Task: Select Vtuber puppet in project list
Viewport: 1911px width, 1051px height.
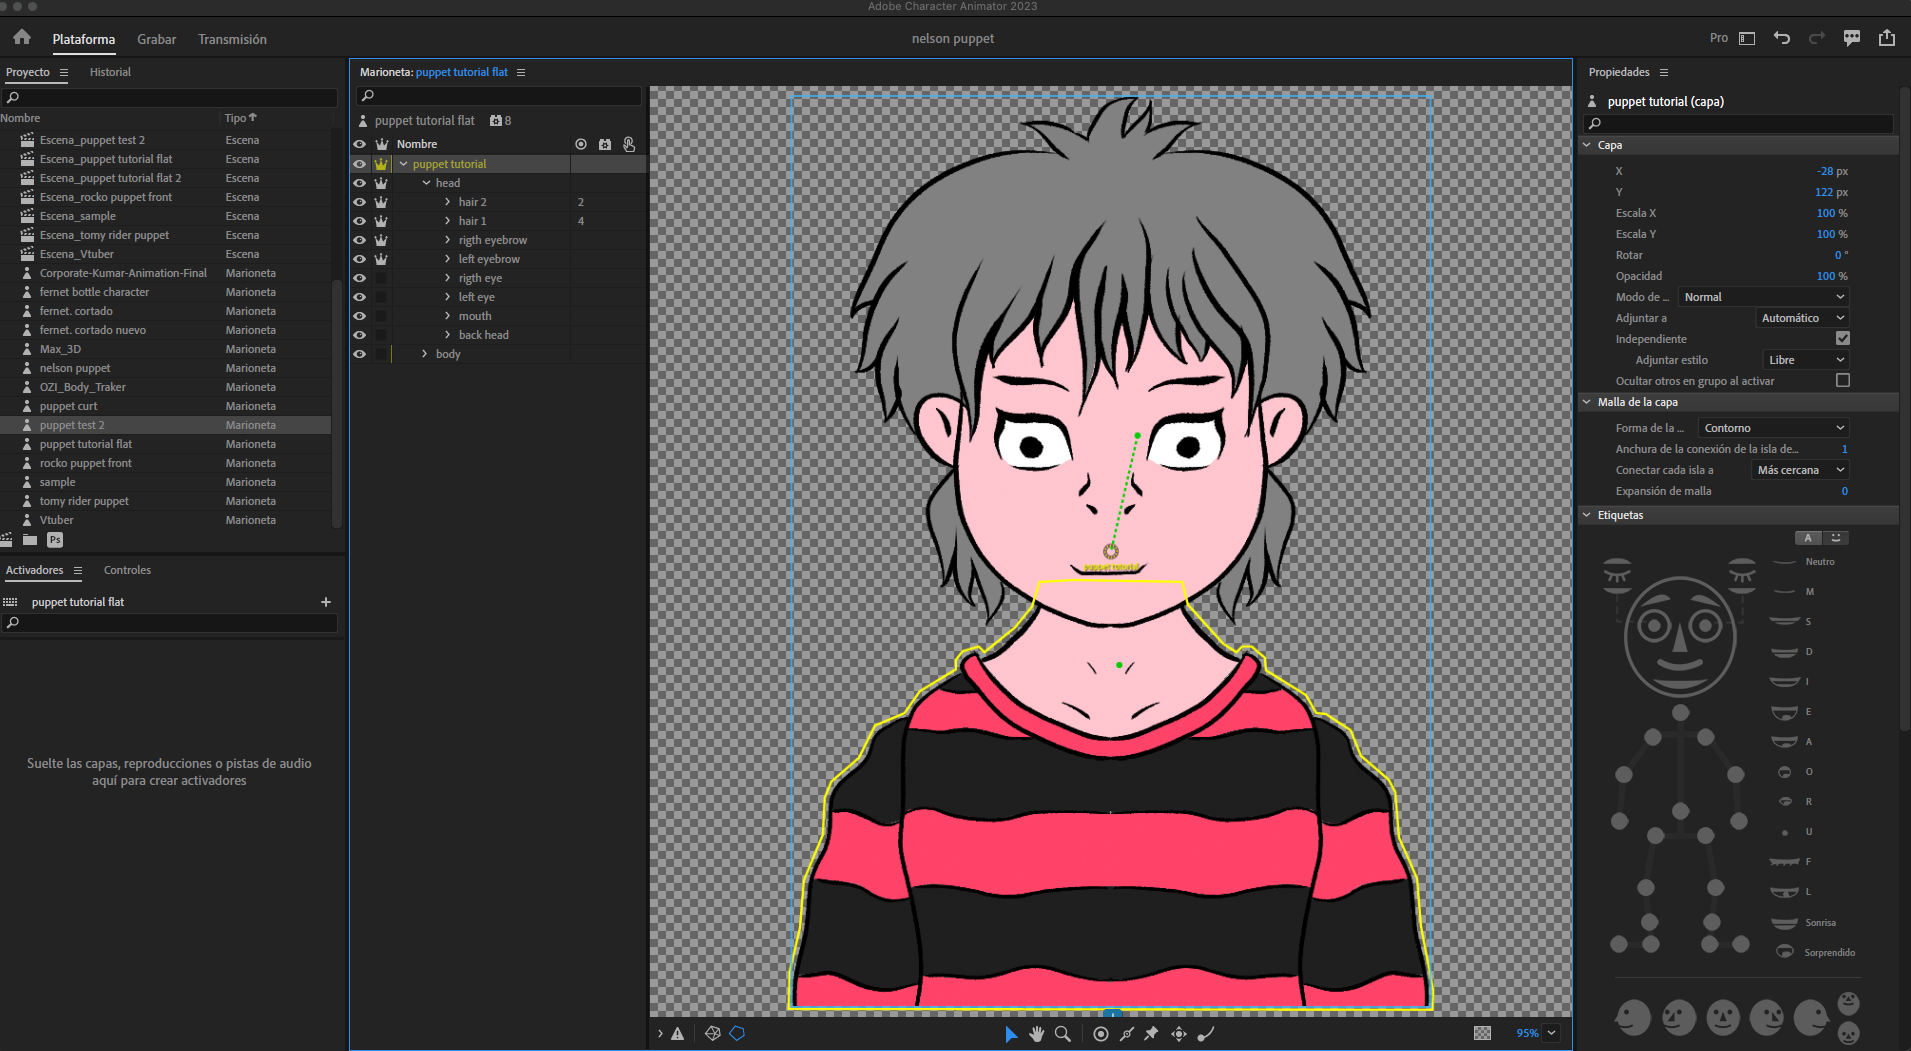Action: point(57,520)
